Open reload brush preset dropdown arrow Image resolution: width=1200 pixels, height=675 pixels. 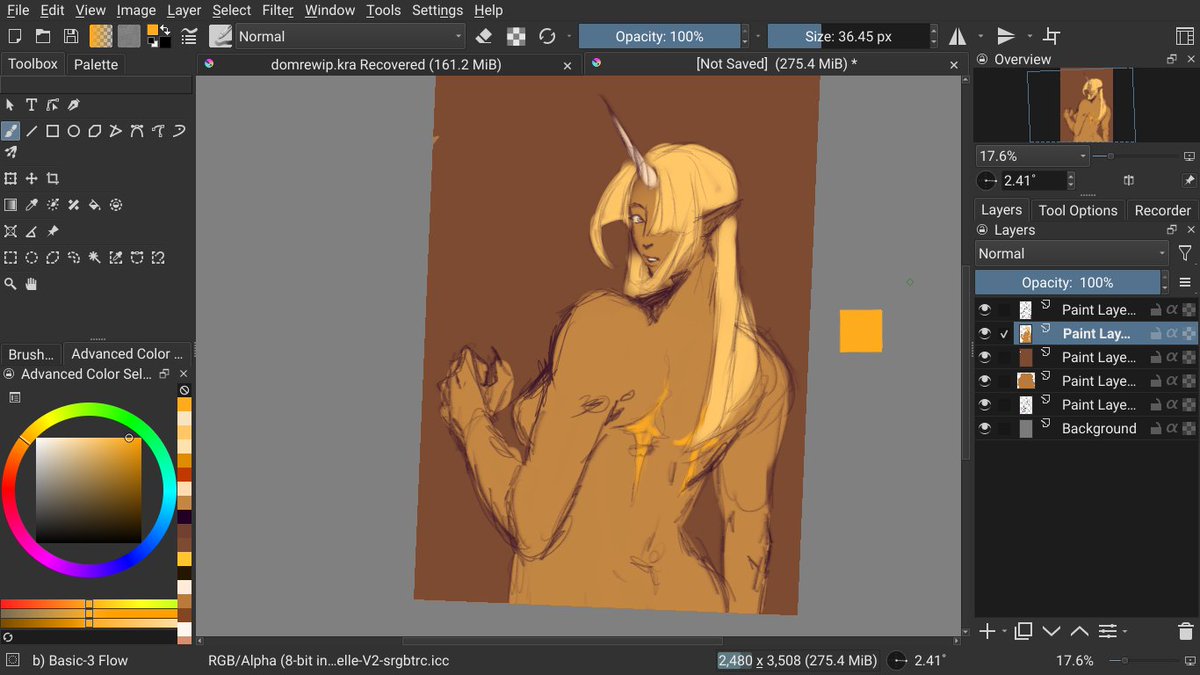[569, 36]
